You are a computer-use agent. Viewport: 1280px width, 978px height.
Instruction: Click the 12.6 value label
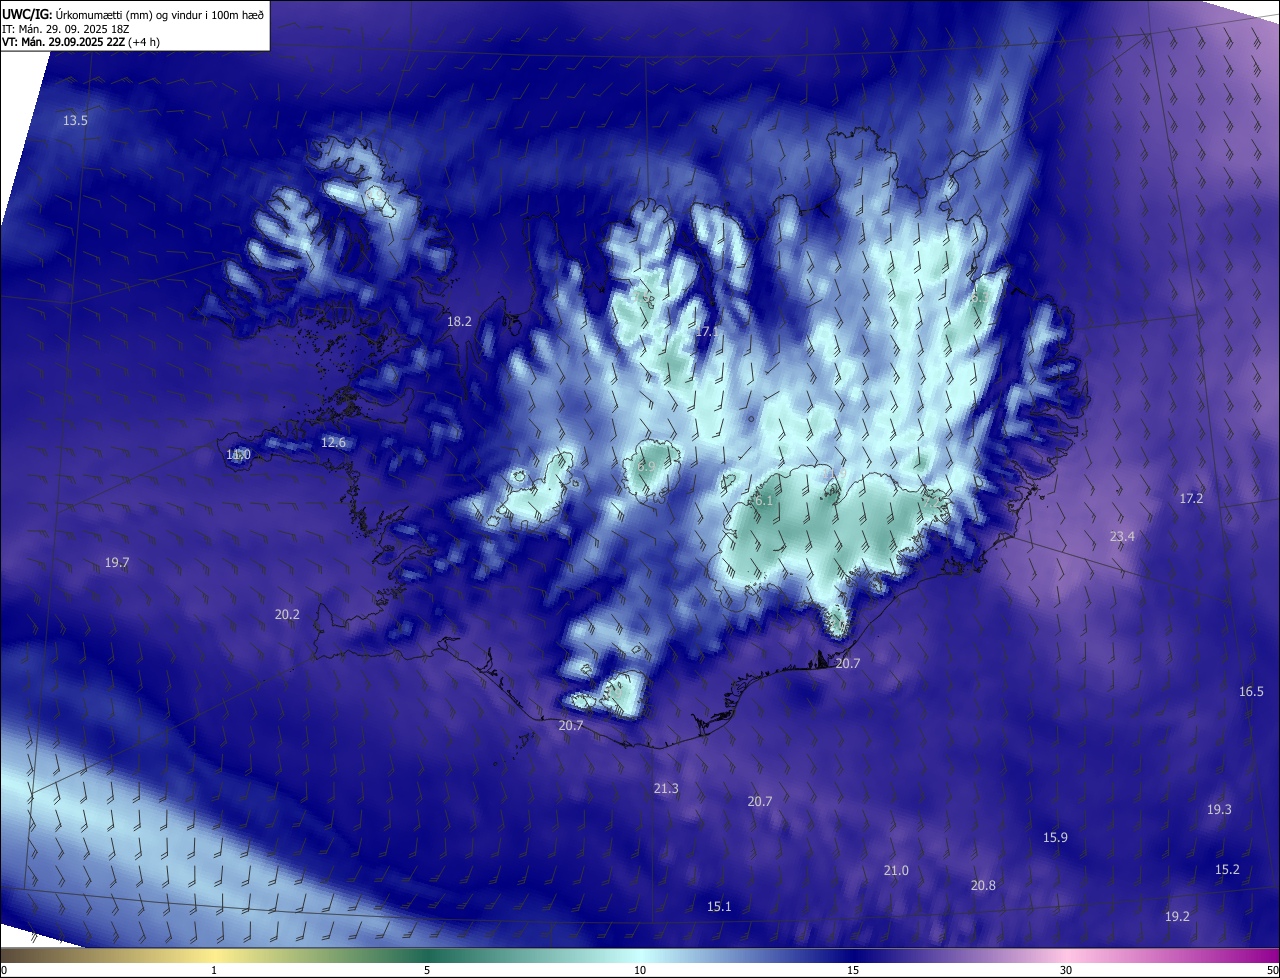(333, 442)
